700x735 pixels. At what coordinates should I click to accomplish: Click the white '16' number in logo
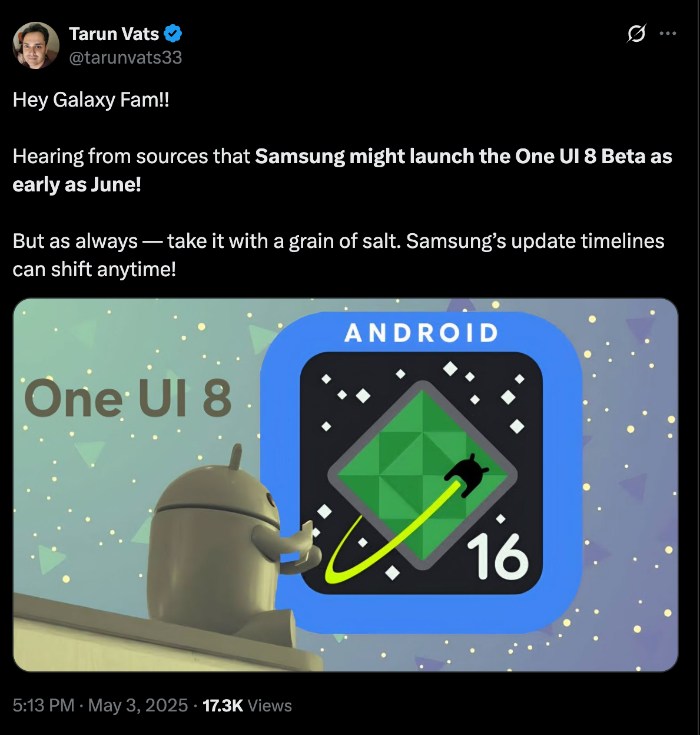coord(497,557)
